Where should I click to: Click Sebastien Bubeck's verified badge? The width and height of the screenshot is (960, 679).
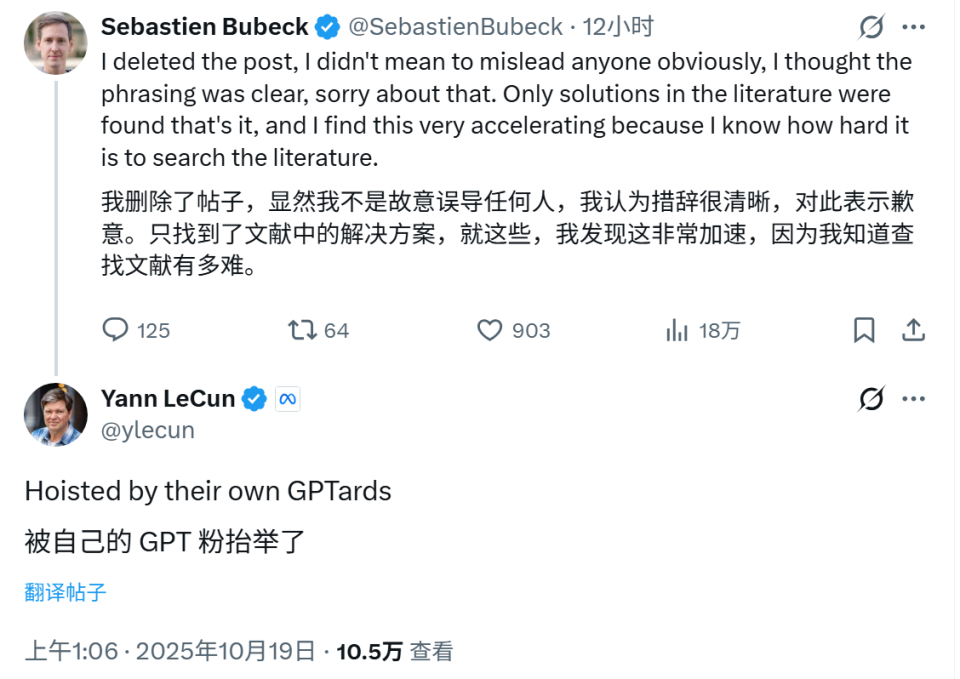tap(327, 27)
